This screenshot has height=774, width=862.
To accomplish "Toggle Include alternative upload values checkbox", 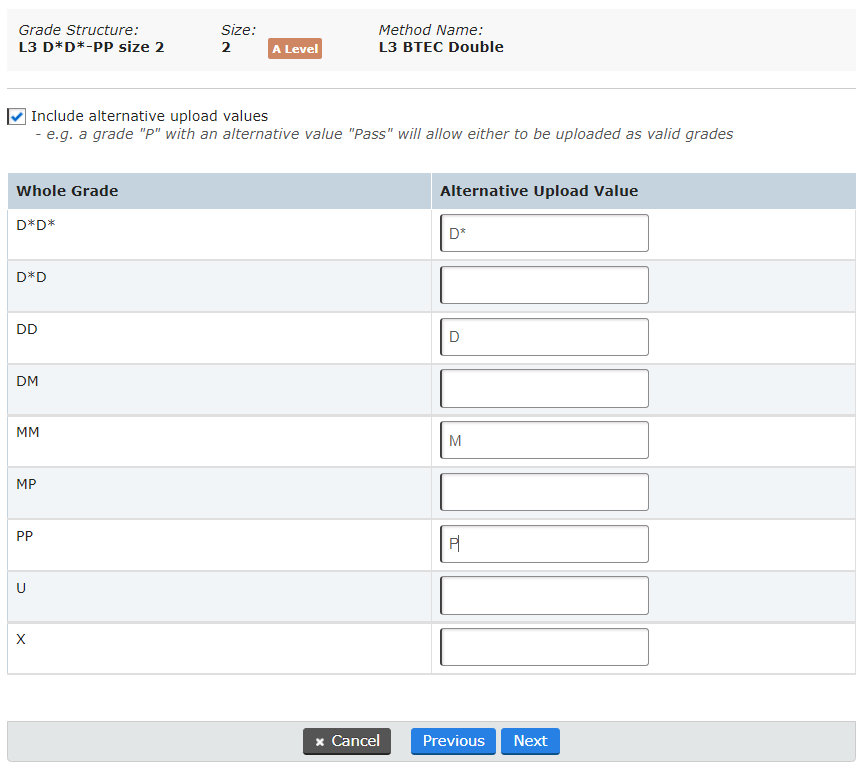I will [17, 116].
